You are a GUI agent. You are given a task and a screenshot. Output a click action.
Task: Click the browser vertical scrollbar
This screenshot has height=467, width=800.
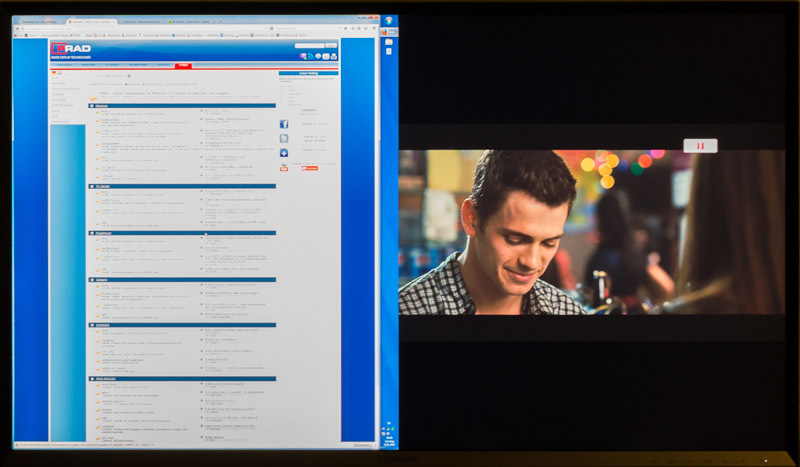click(x=377, y=240)
